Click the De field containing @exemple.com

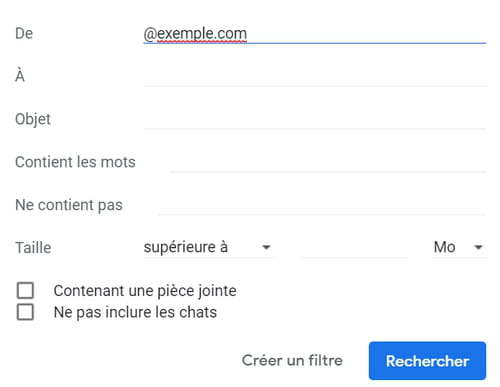click(x=314, y=33)
